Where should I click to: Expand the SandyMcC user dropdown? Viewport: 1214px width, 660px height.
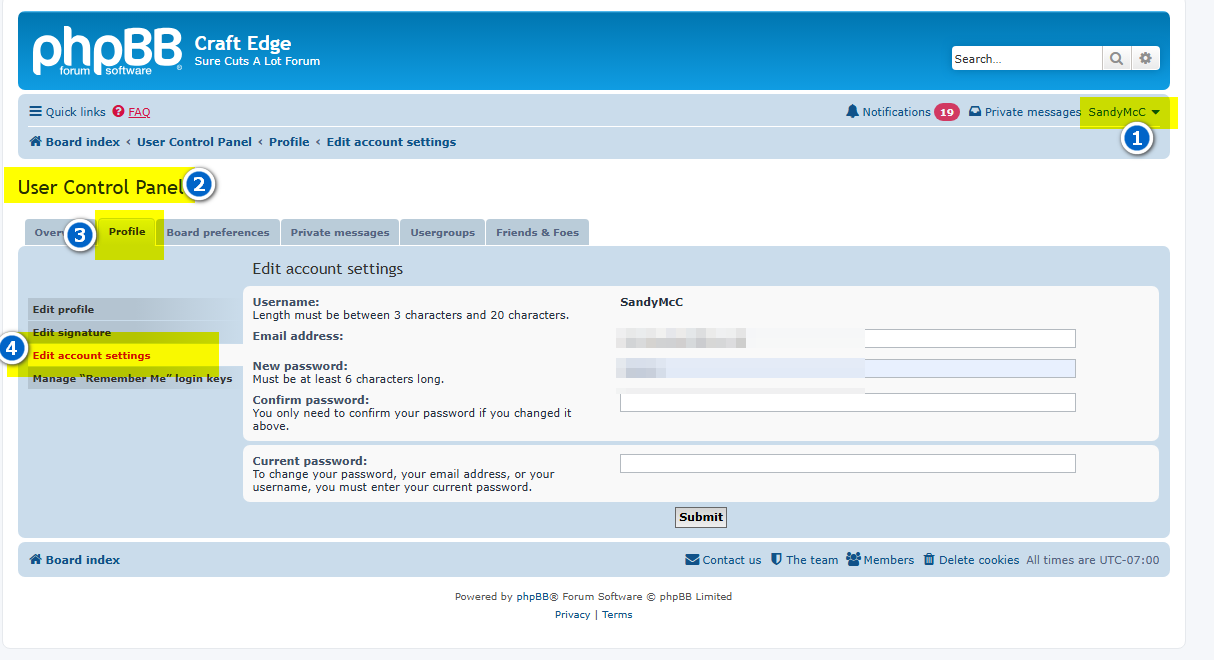(1124, 112)
